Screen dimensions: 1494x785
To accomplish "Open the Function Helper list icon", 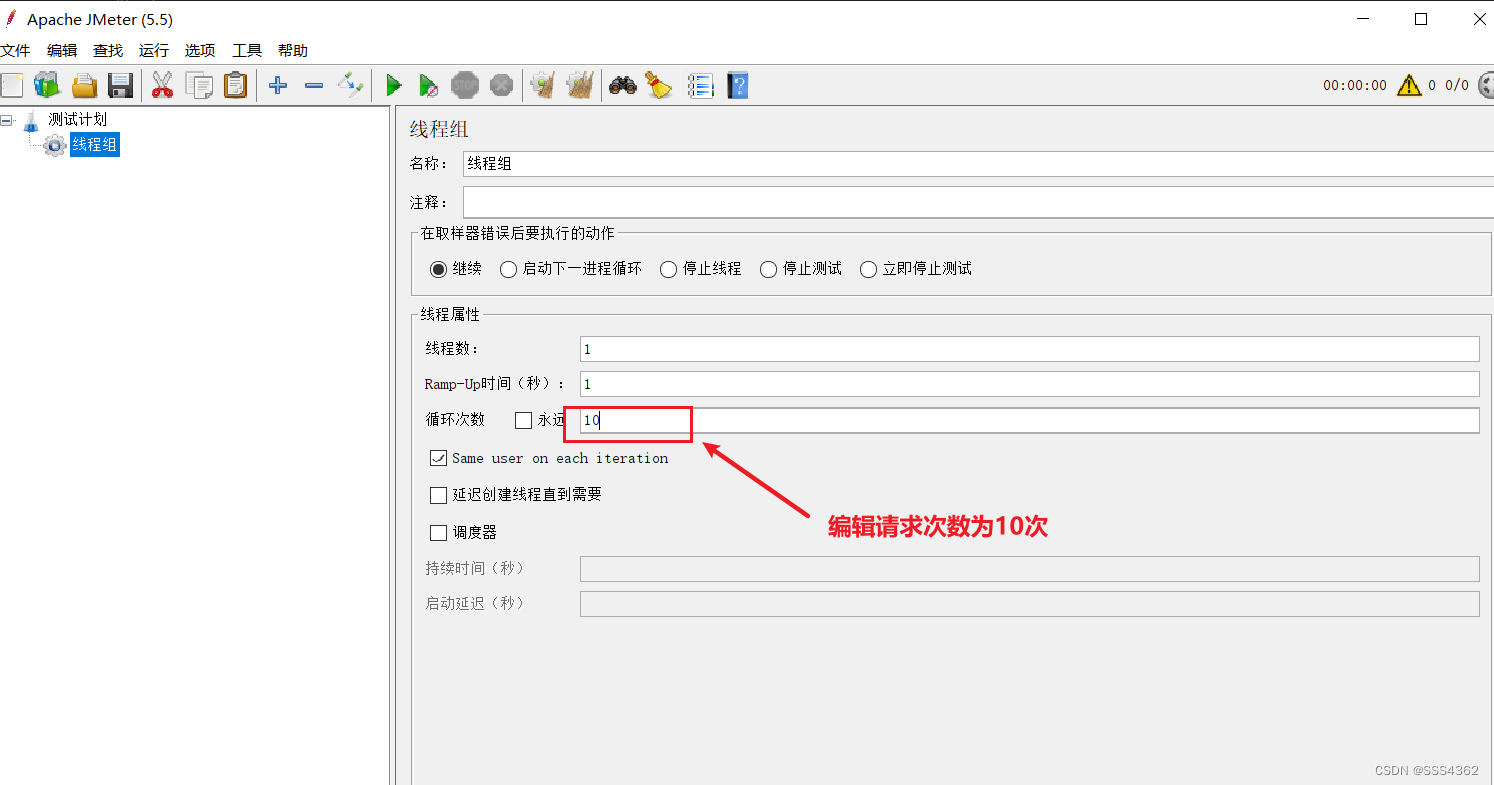I will coord(700,86).
